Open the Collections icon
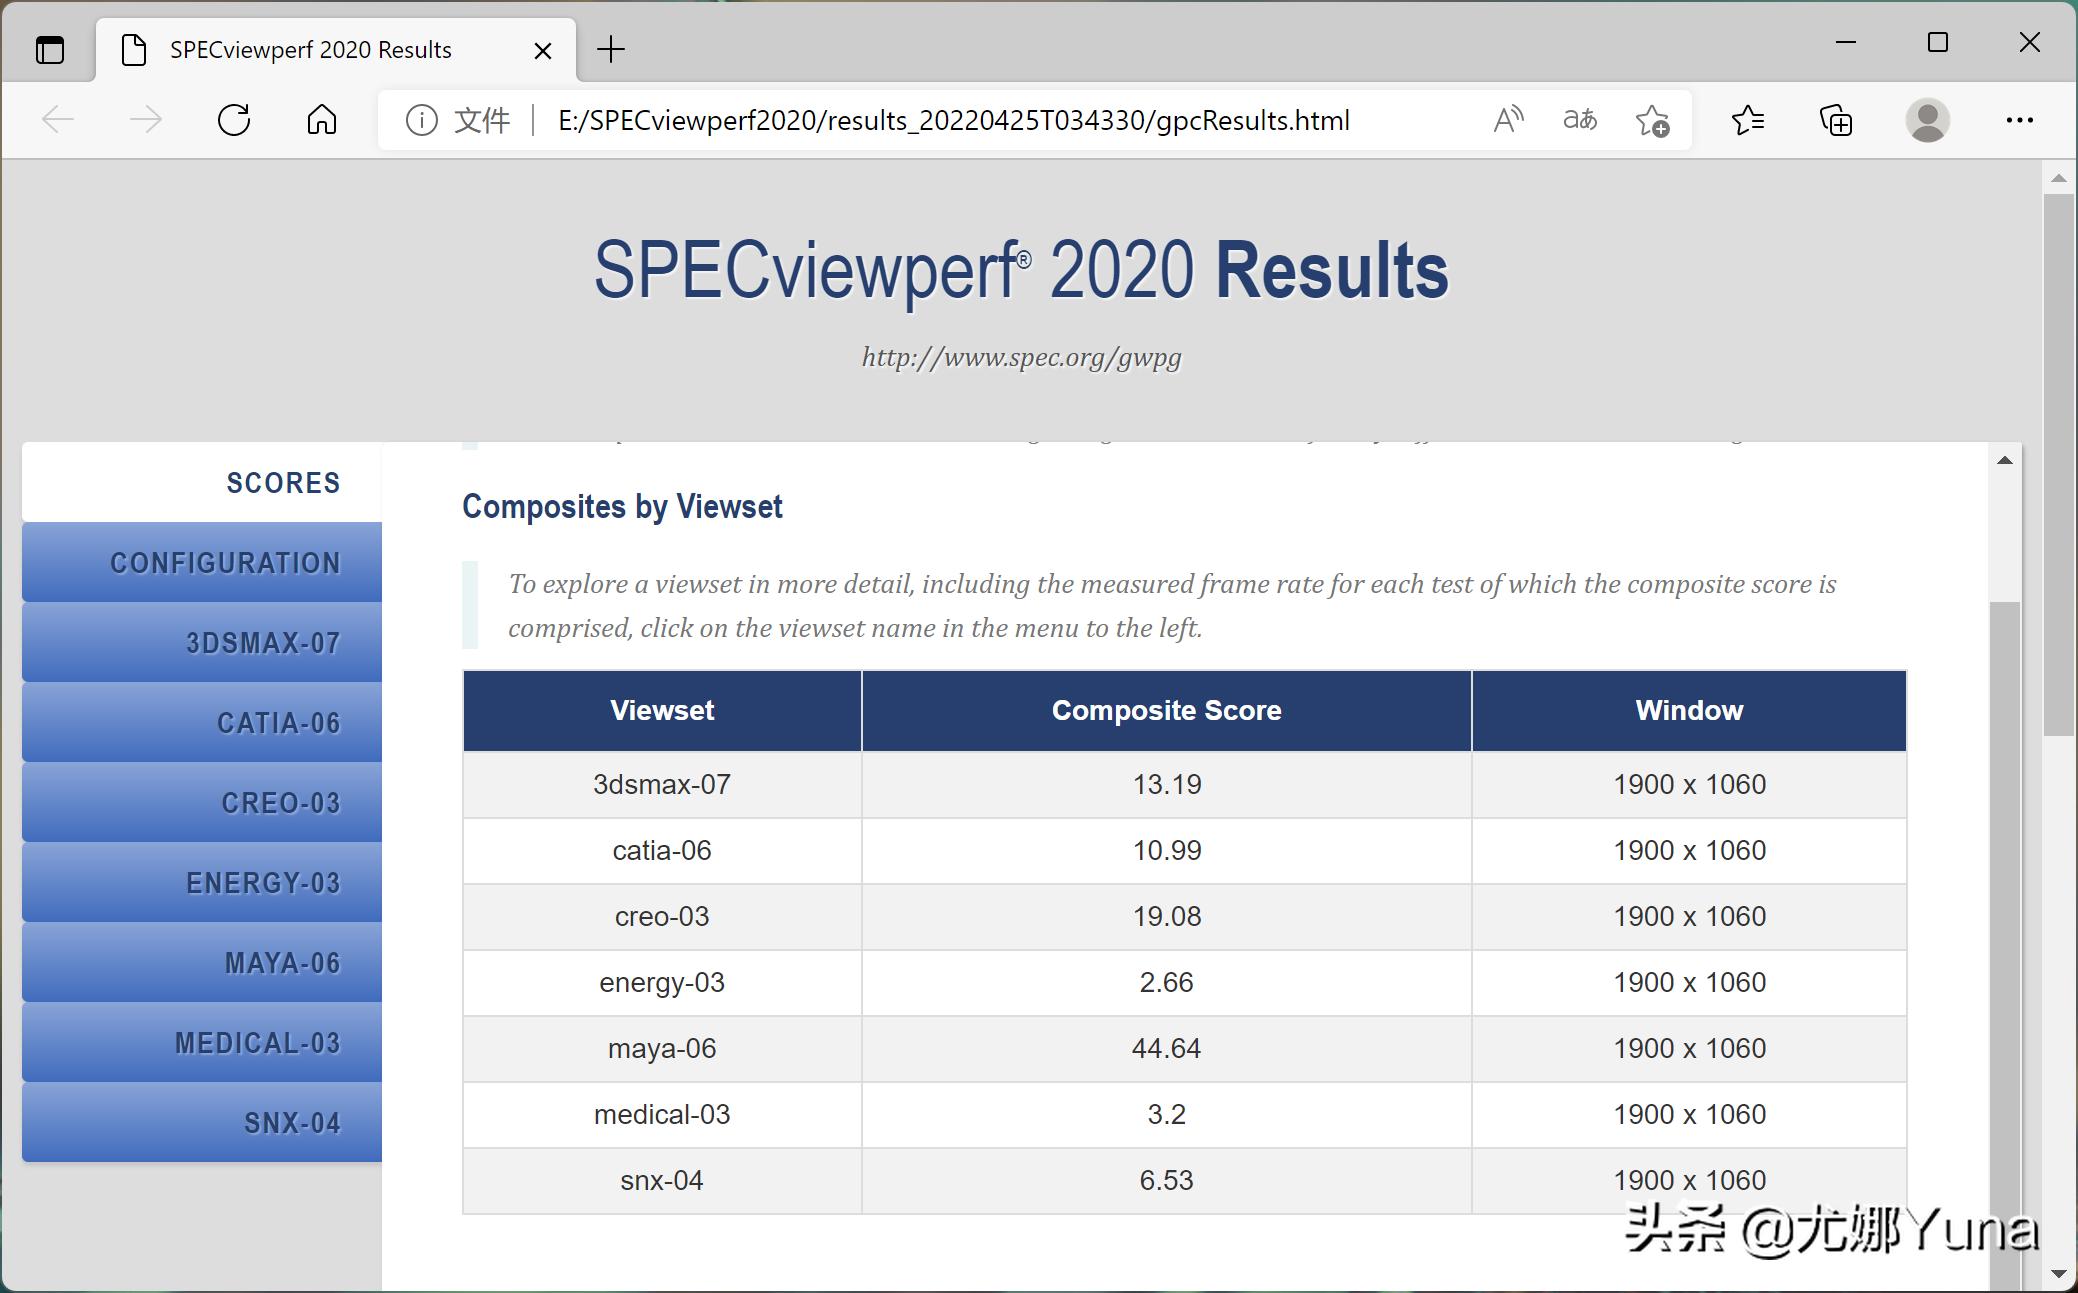Viewport: 2078px width, 1293px height. click(1836, 121)
